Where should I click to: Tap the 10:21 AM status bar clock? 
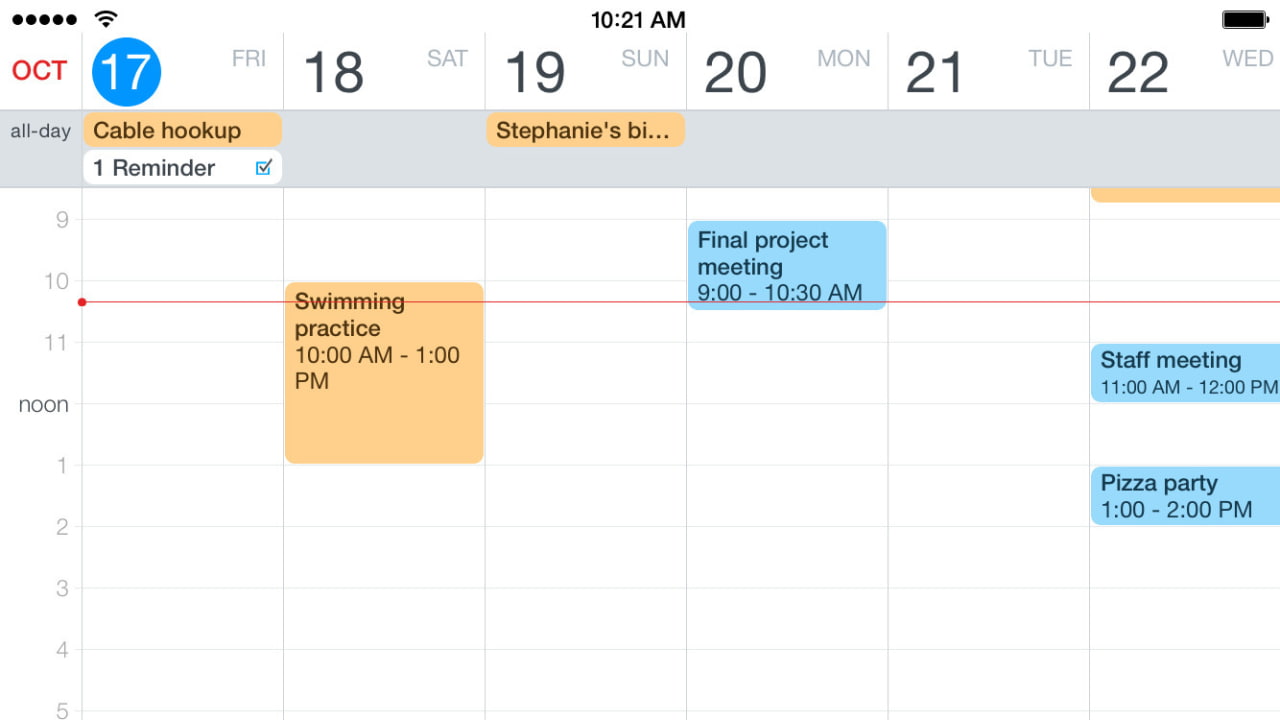pyautogui.click(x=638, y=20)
